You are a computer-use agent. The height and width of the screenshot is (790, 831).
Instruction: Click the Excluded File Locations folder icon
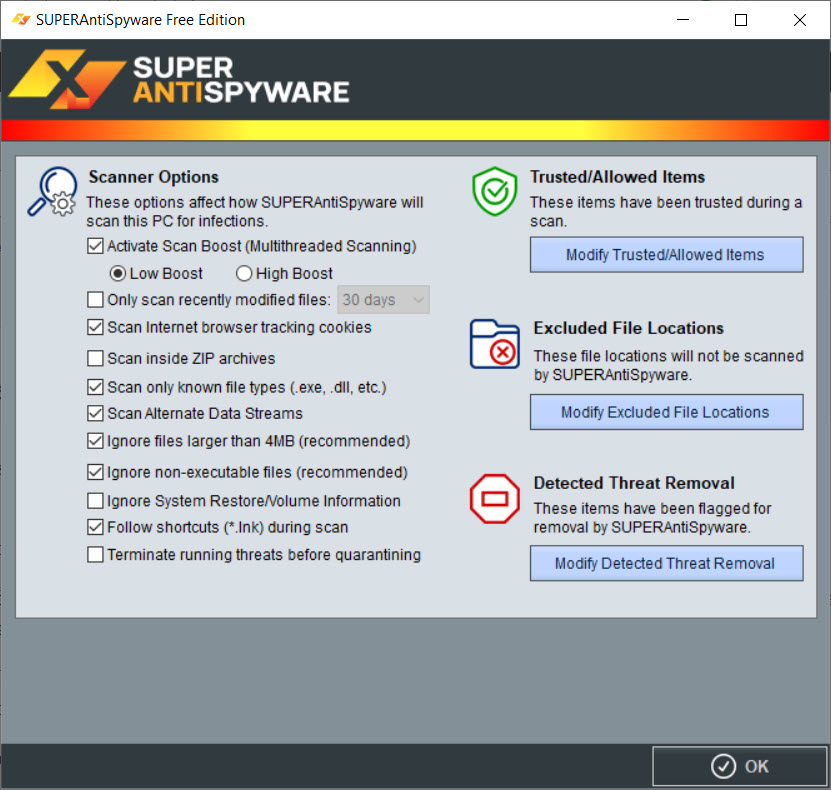coord(494,344)
